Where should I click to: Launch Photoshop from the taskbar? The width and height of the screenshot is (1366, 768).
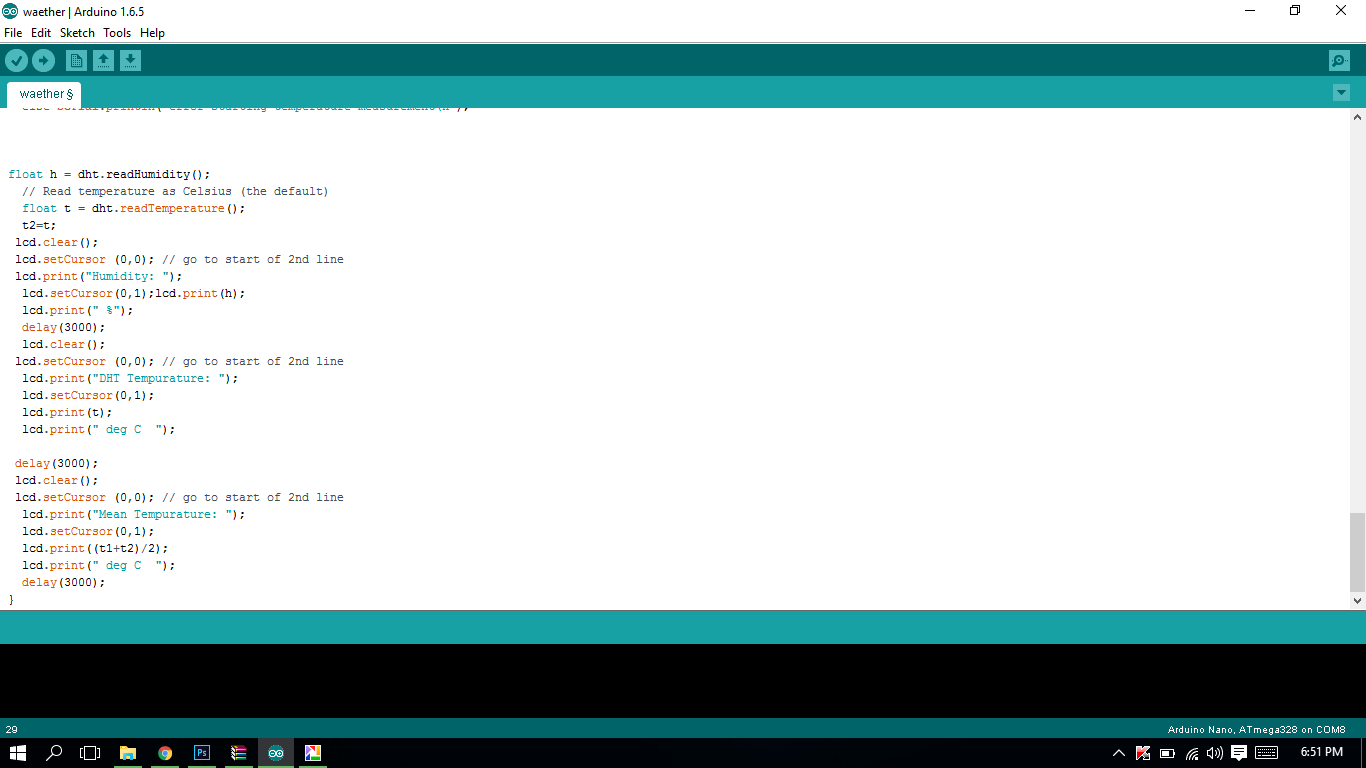coord(202,753)
